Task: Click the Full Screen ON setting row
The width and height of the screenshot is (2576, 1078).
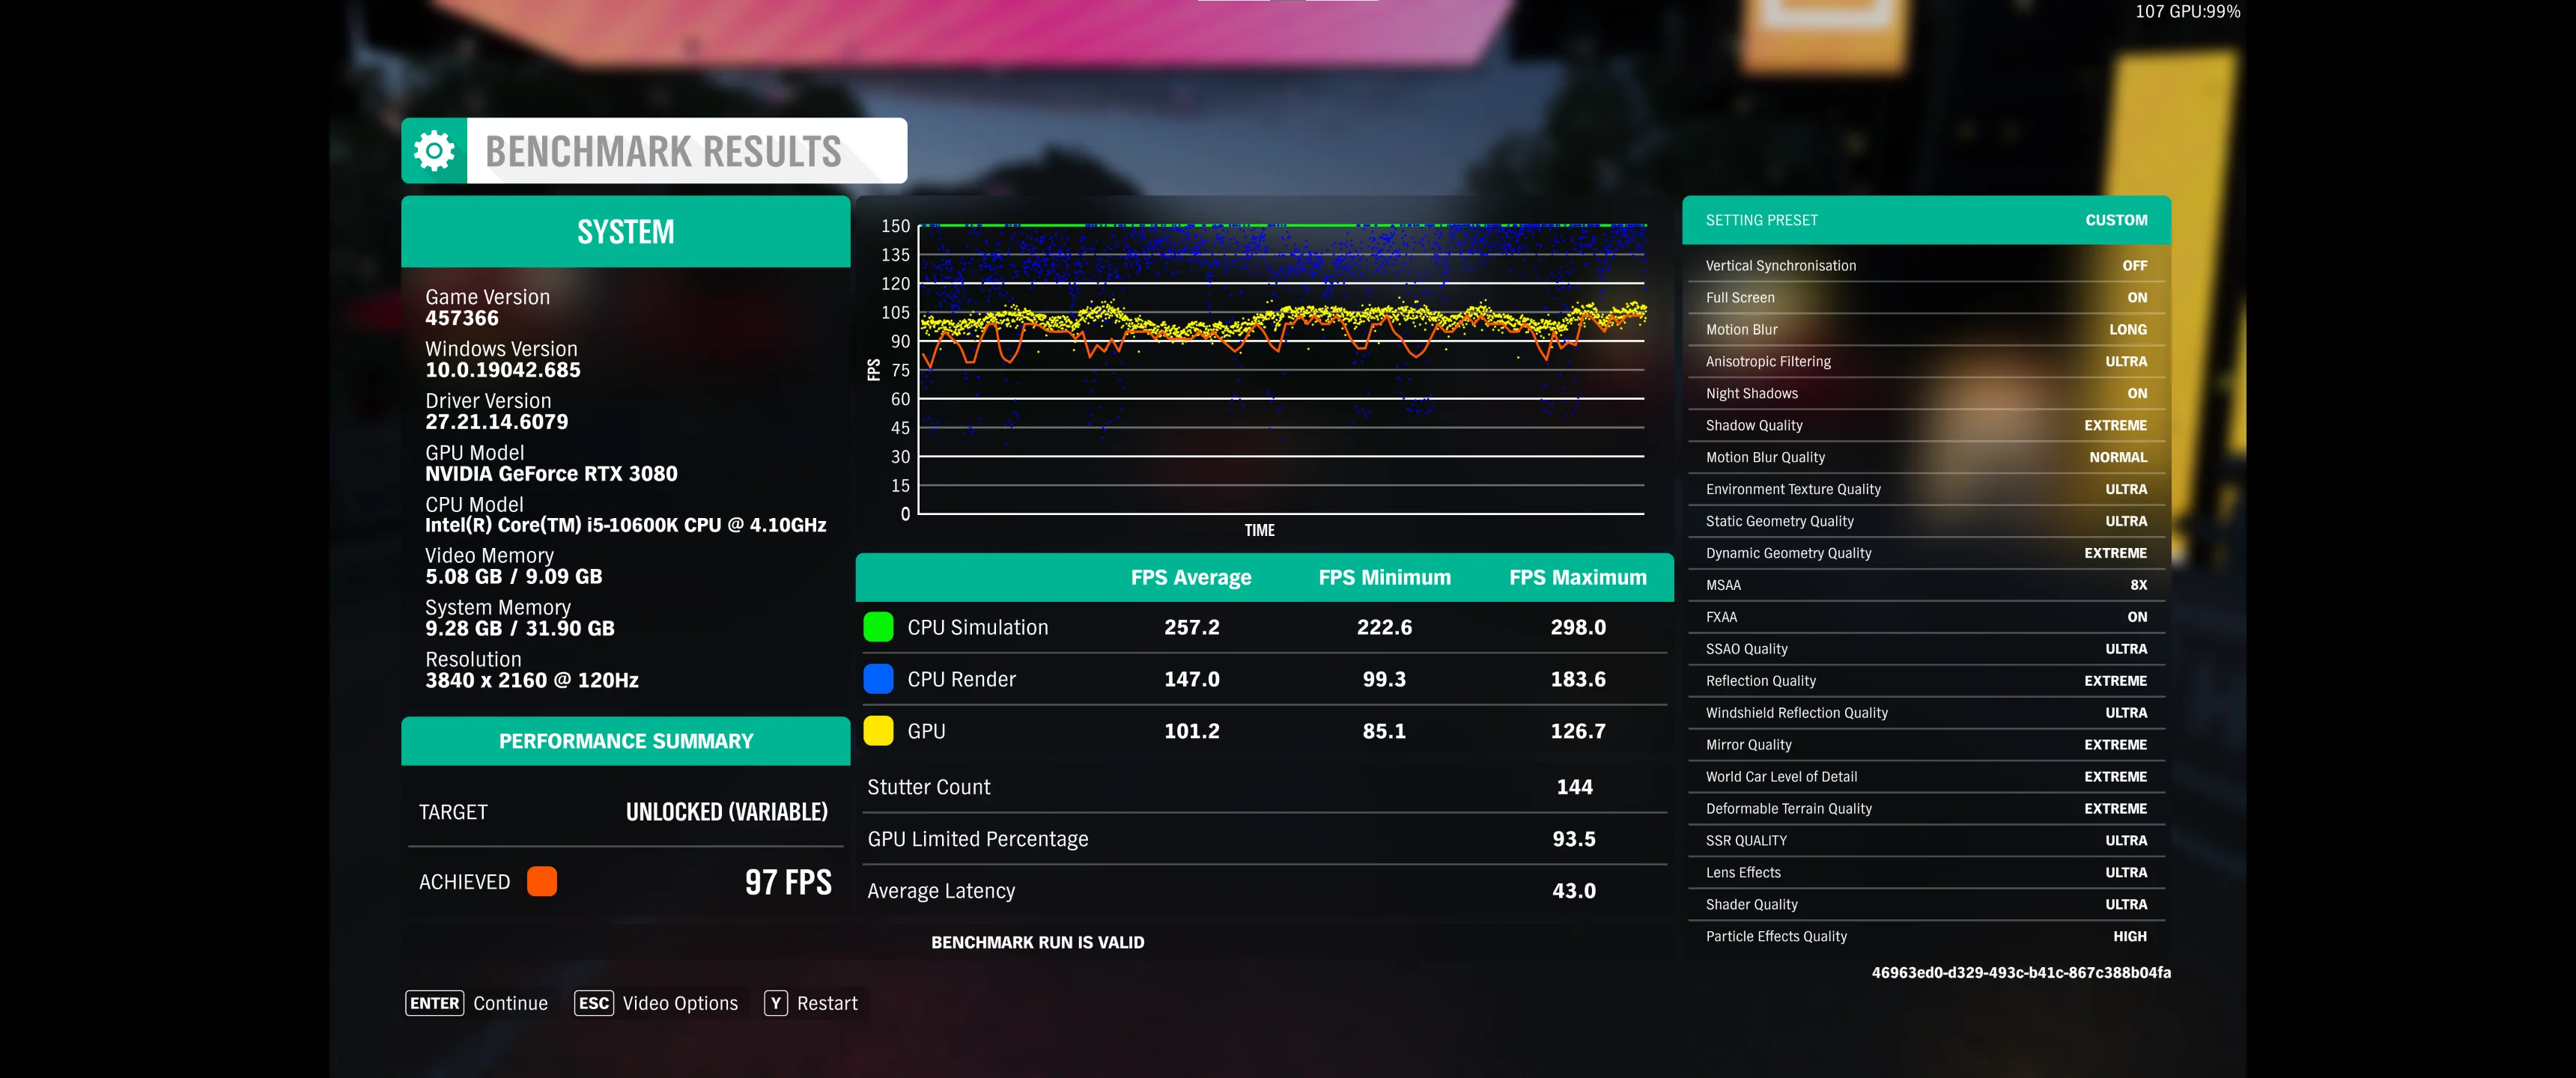Action: coord(1926,298)
